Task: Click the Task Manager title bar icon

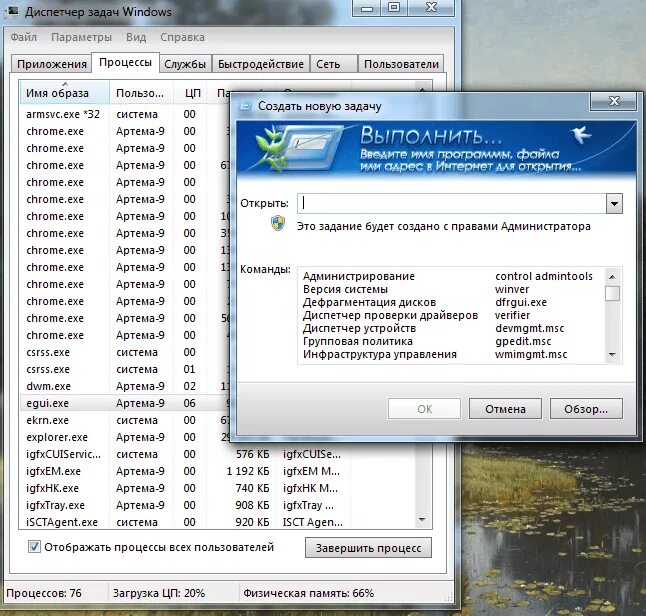Action: [13, 11]
